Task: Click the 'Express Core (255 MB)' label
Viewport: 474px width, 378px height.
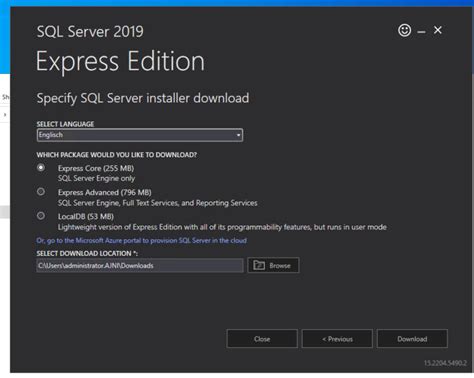Action: coord(96,168)
